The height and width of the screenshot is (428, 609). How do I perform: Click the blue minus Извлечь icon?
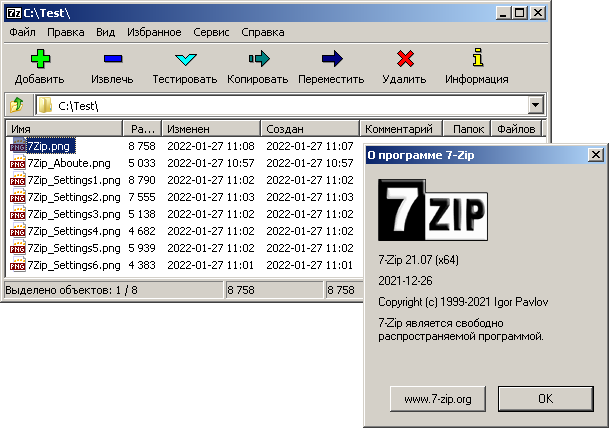[x=113, y=59]
